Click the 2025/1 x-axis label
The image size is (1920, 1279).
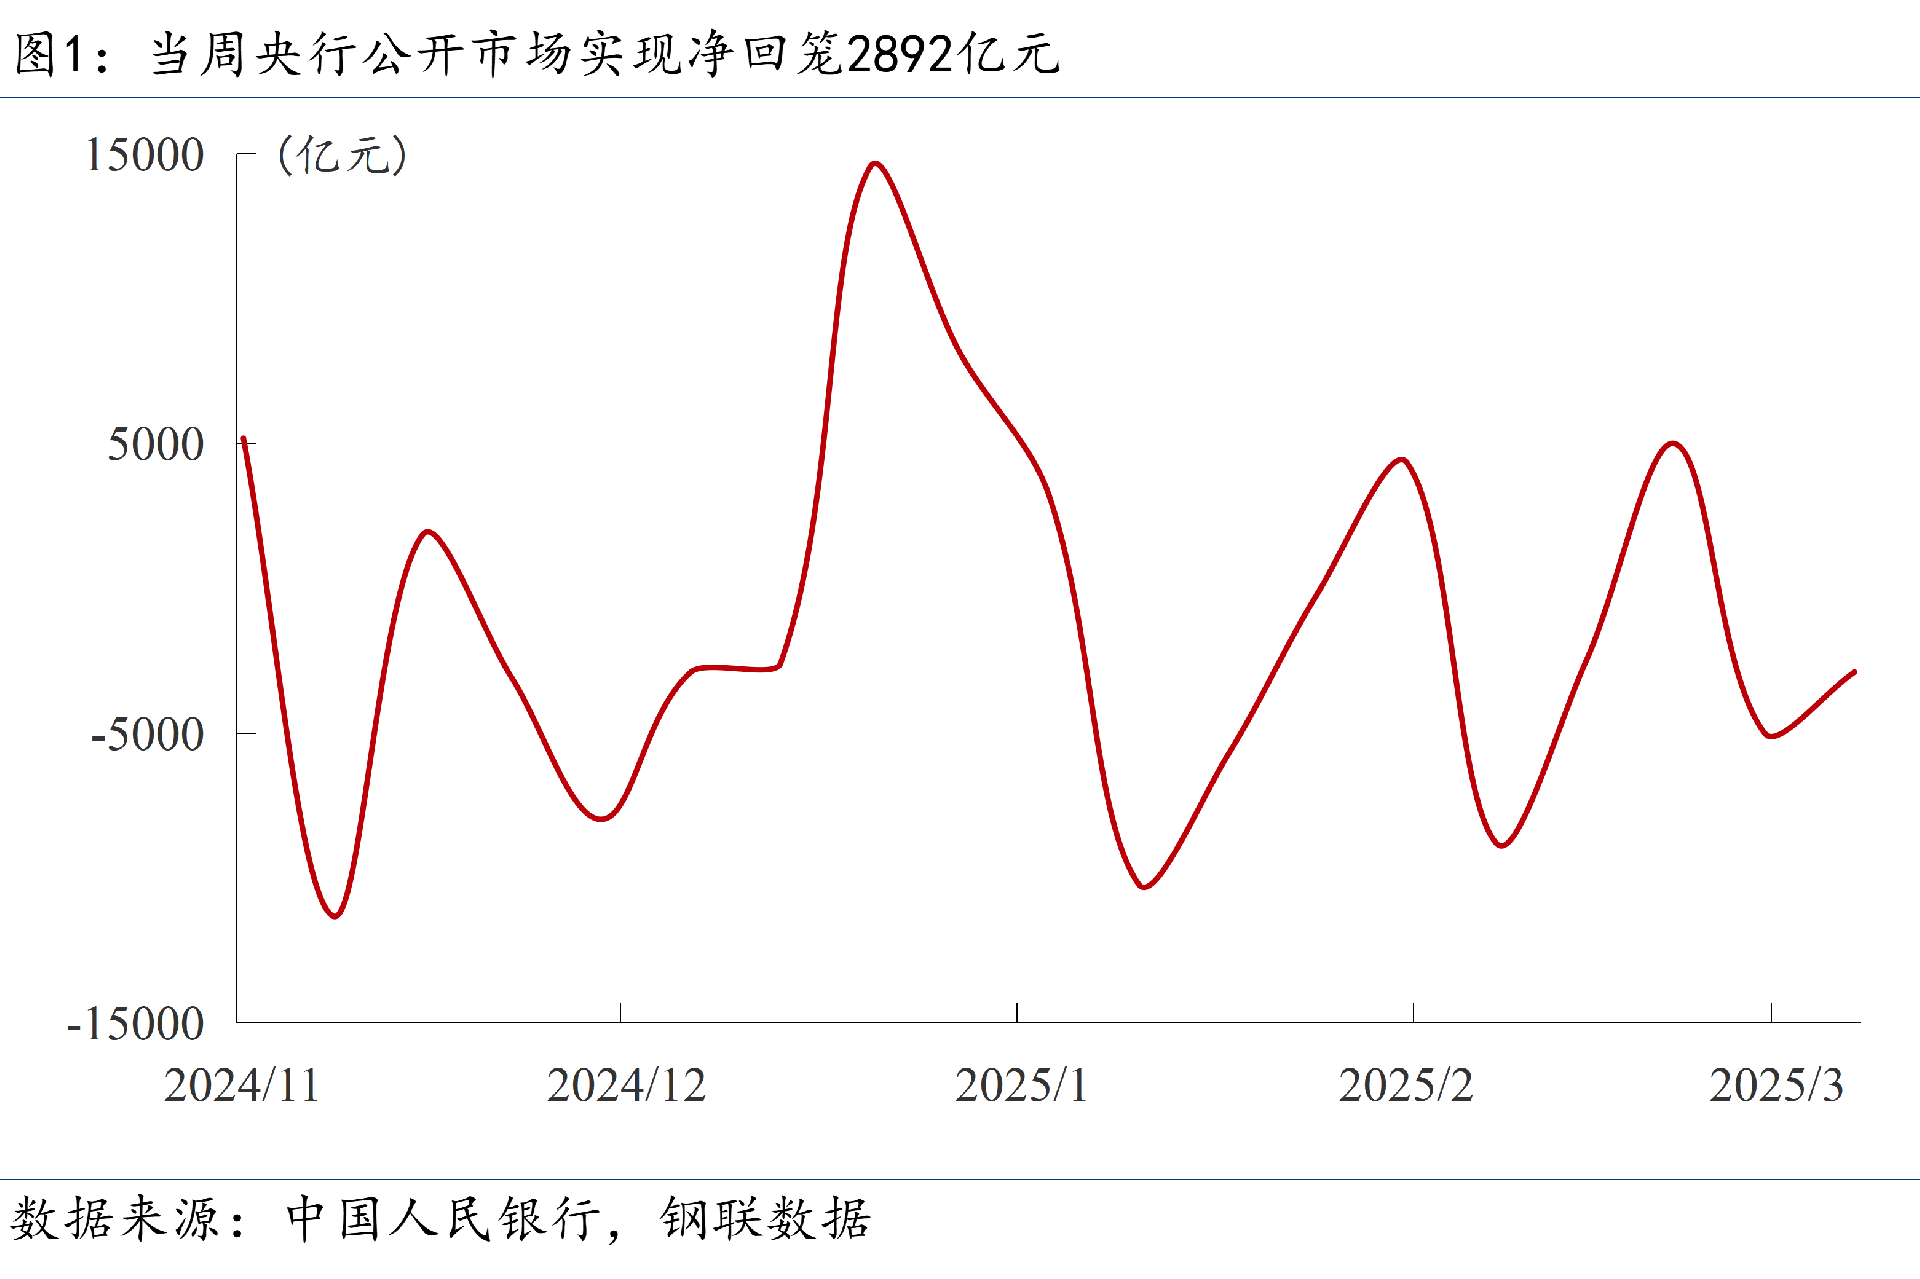click(1020, 1086)
